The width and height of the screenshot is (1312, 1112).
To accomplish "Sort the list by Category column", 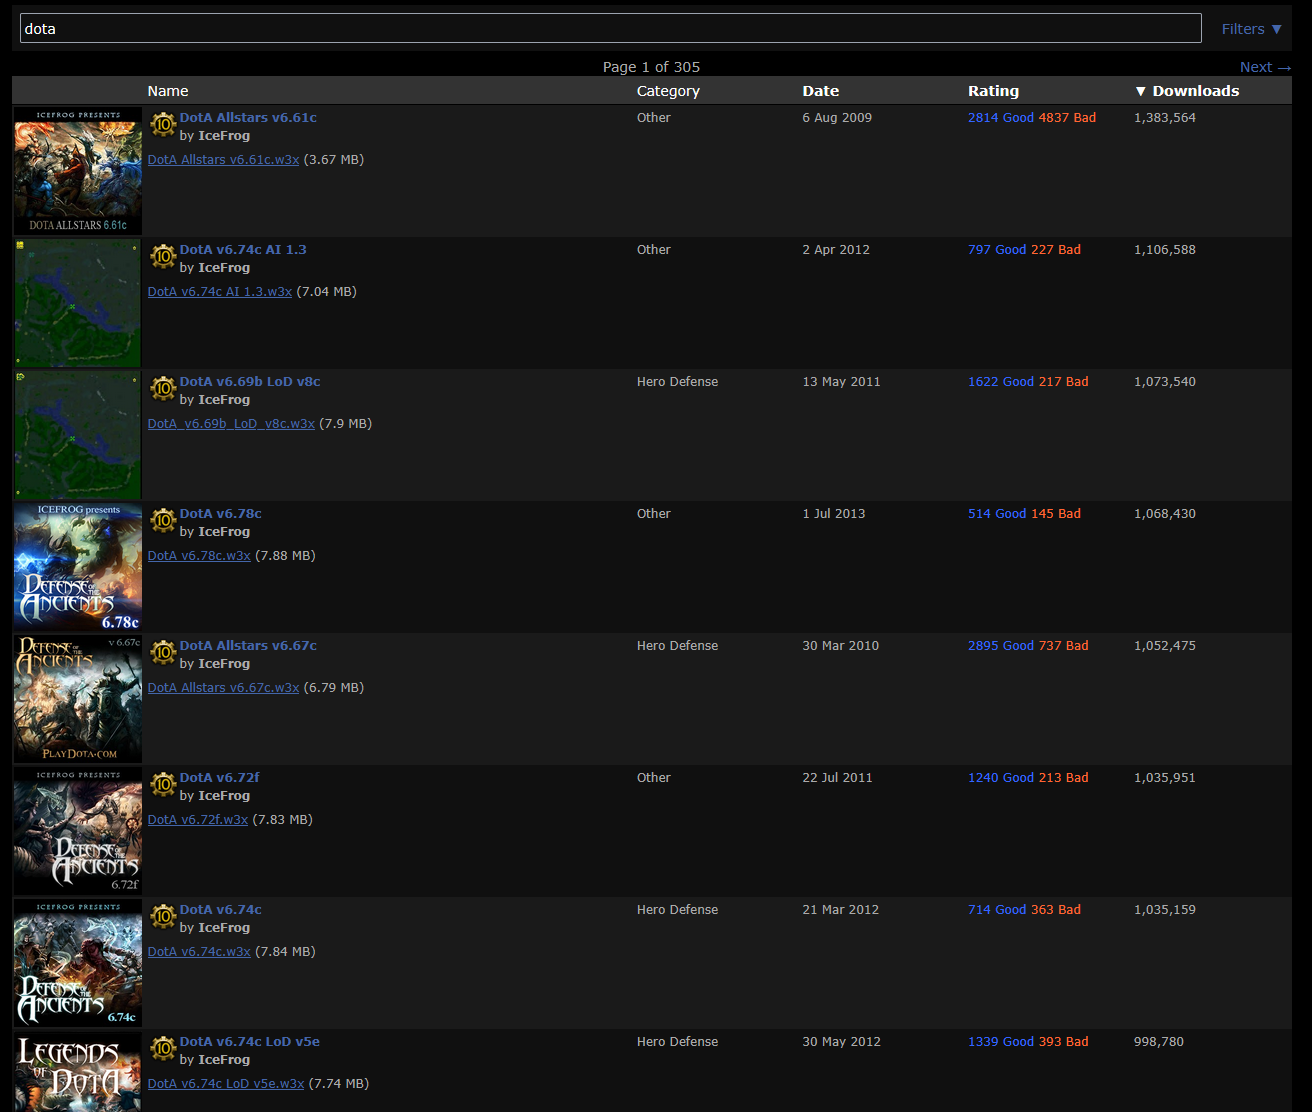I will click(x=668, y=91).
